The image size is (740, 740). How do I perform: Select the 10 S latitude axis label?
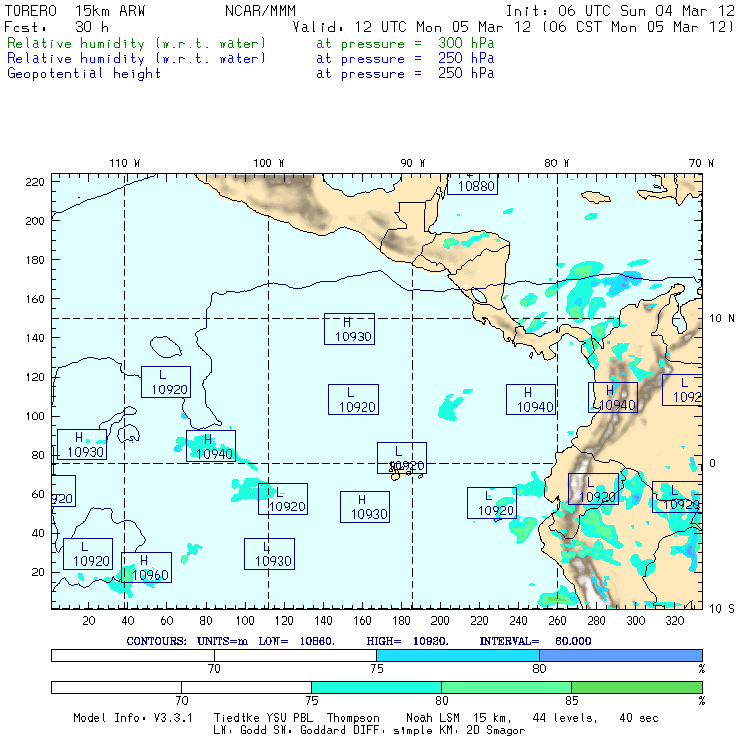point(722,609)
